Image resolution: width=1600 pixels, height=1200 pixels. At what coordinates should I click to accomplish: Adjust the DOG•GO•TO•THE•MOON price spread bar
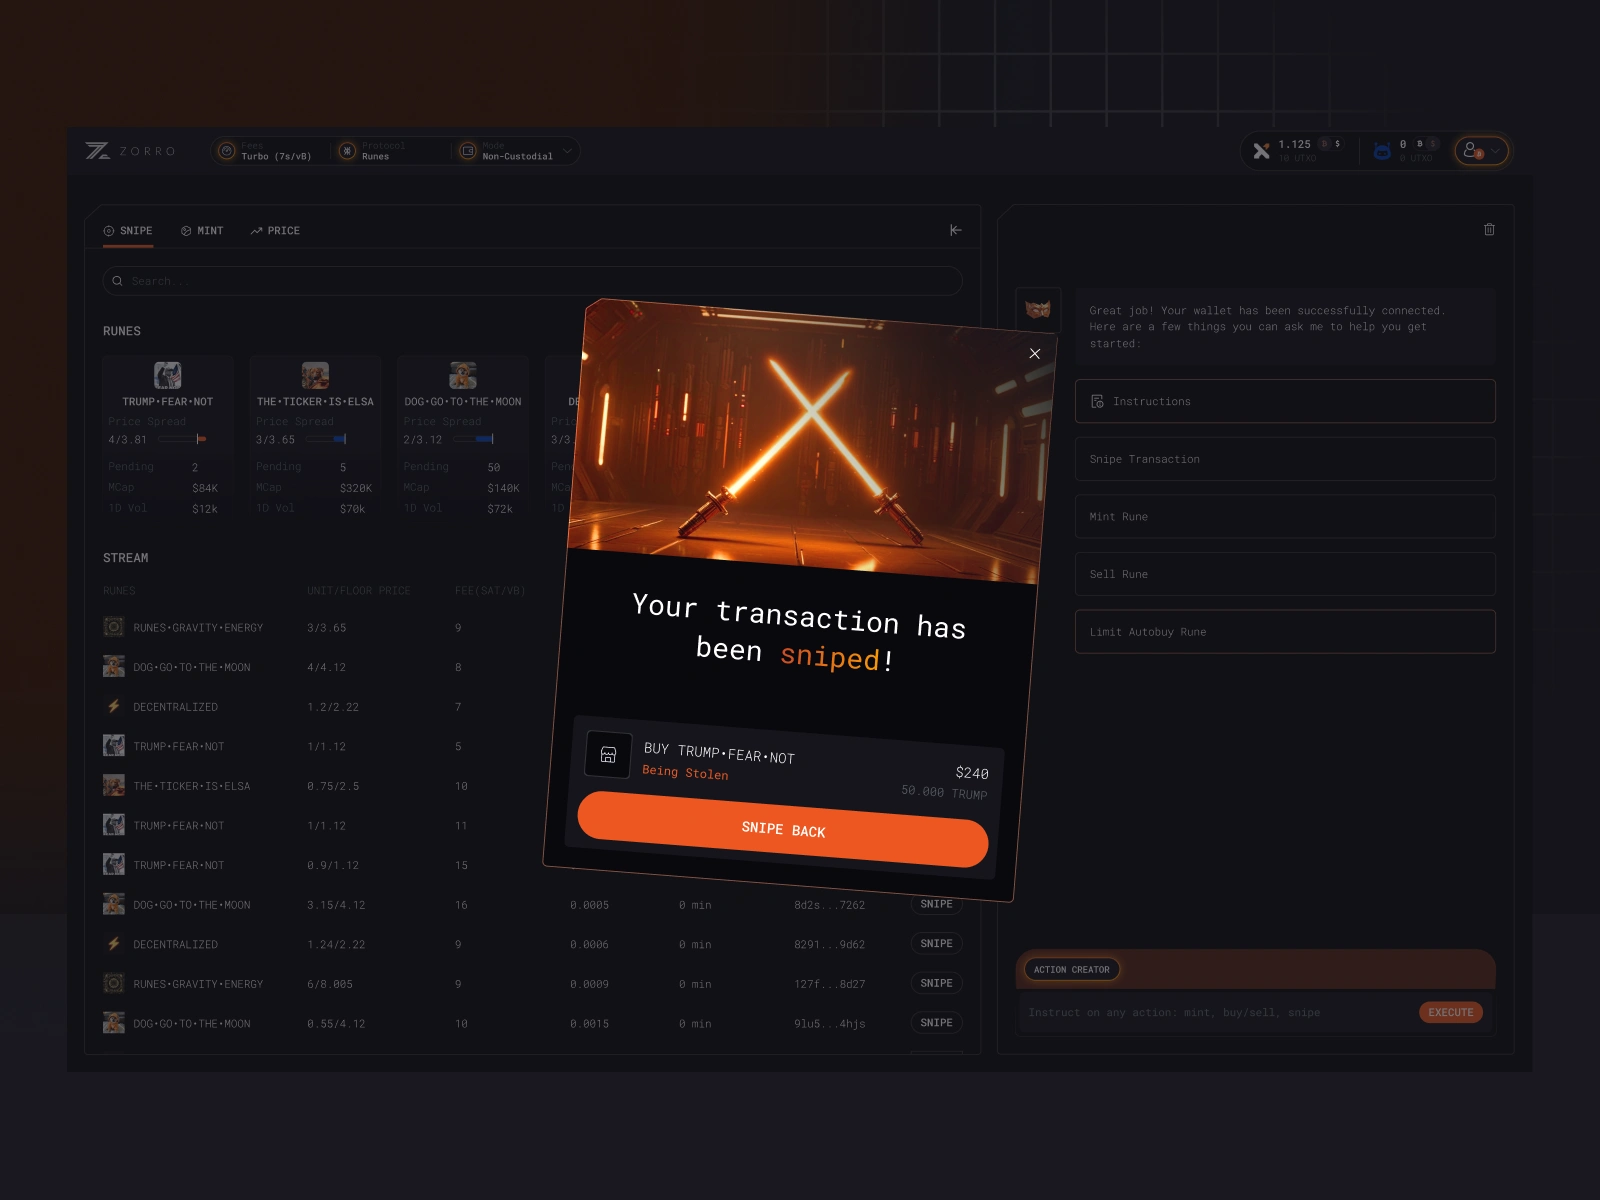click(x=472, y=439)
